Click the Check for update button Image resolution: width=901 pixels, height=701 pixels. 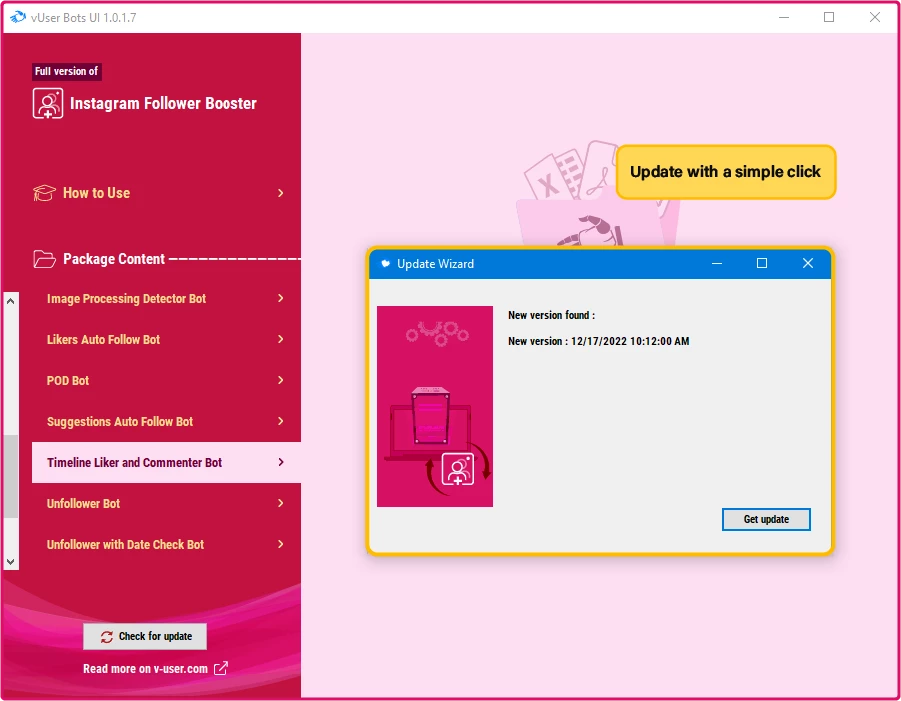click(x=145, y=637)
